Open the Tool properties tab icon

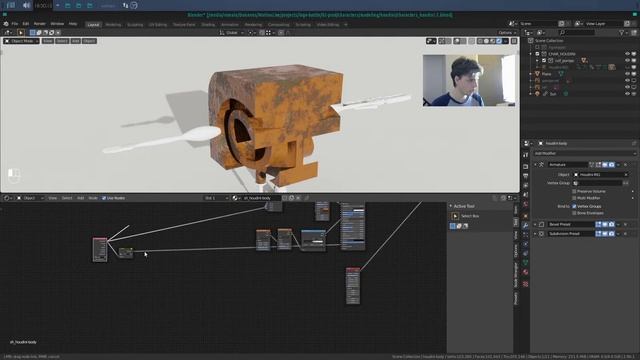pos(526,155)
